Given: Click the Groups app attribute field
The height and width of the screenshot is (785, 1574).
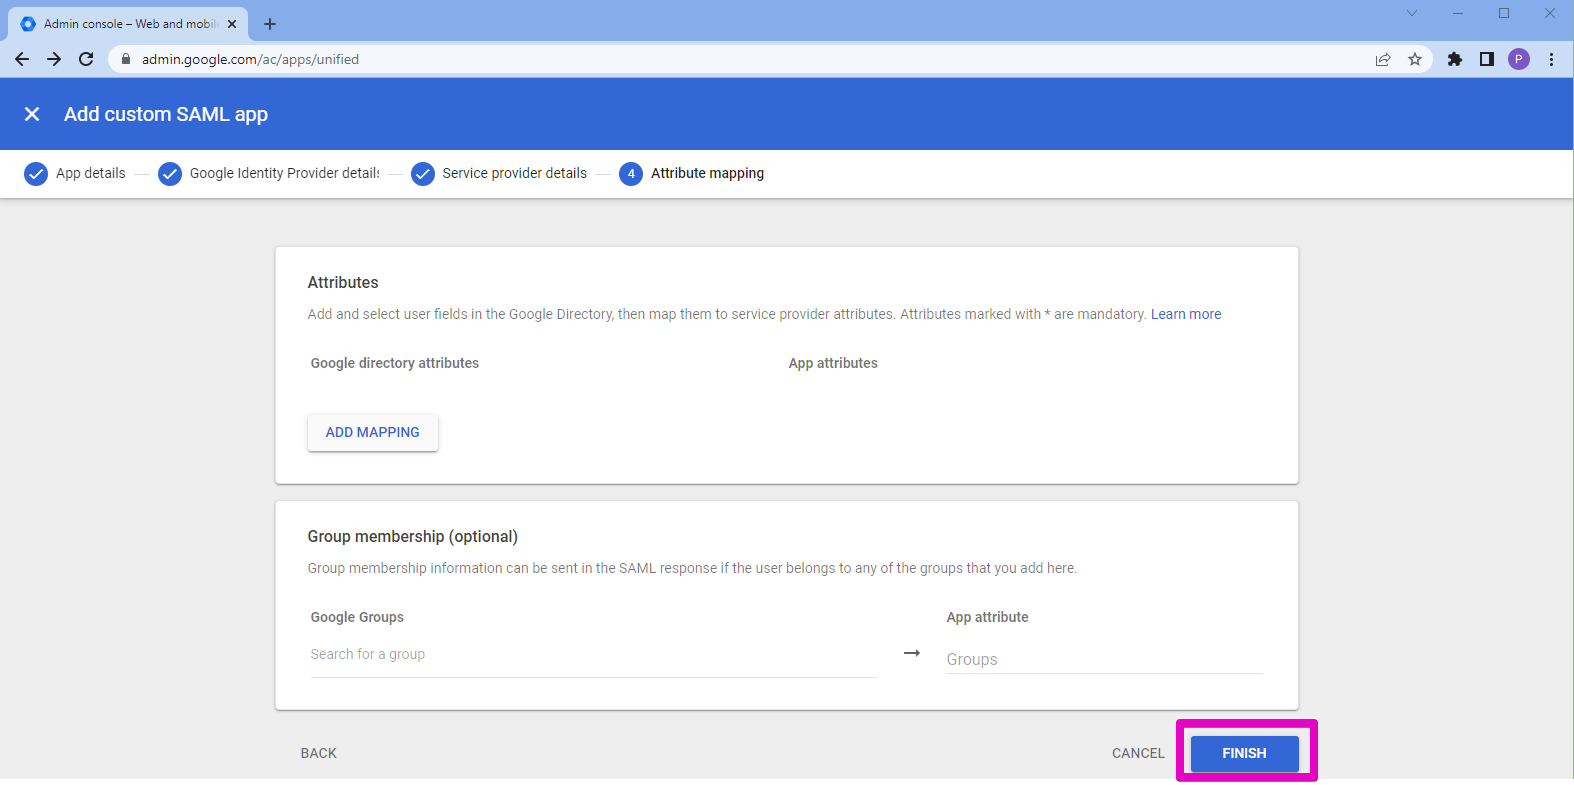Looking at the screenshot, I should [x=1104, y=659].
